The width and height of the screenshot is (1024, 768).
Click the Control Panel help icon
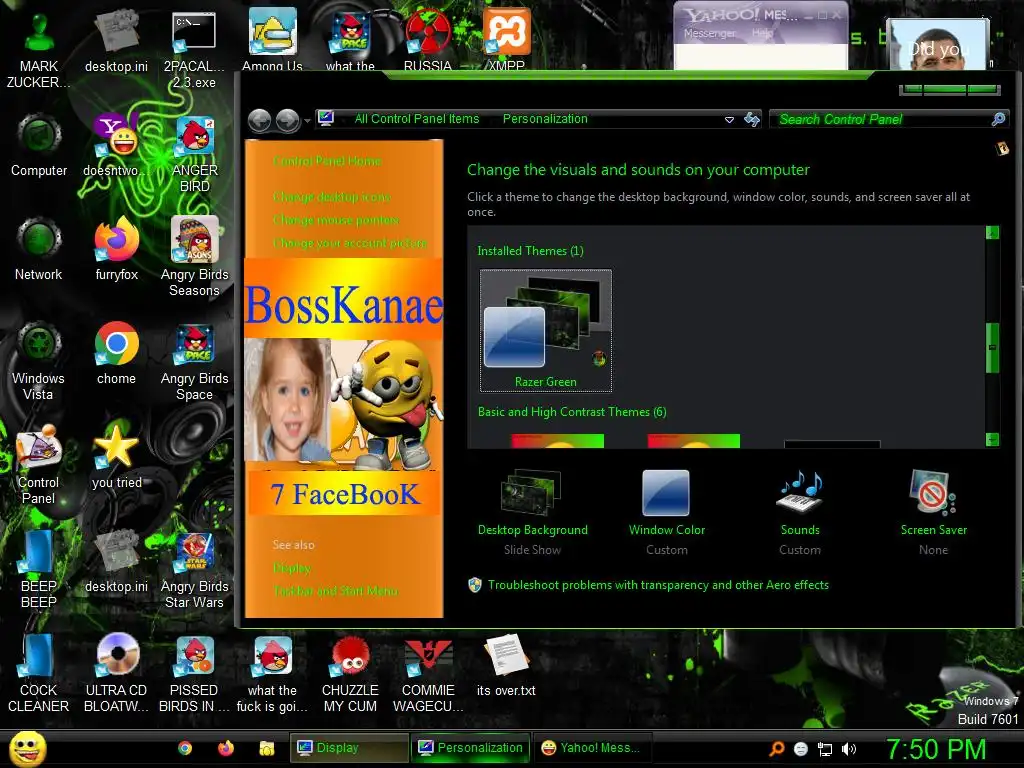[x=1002, y=149]
